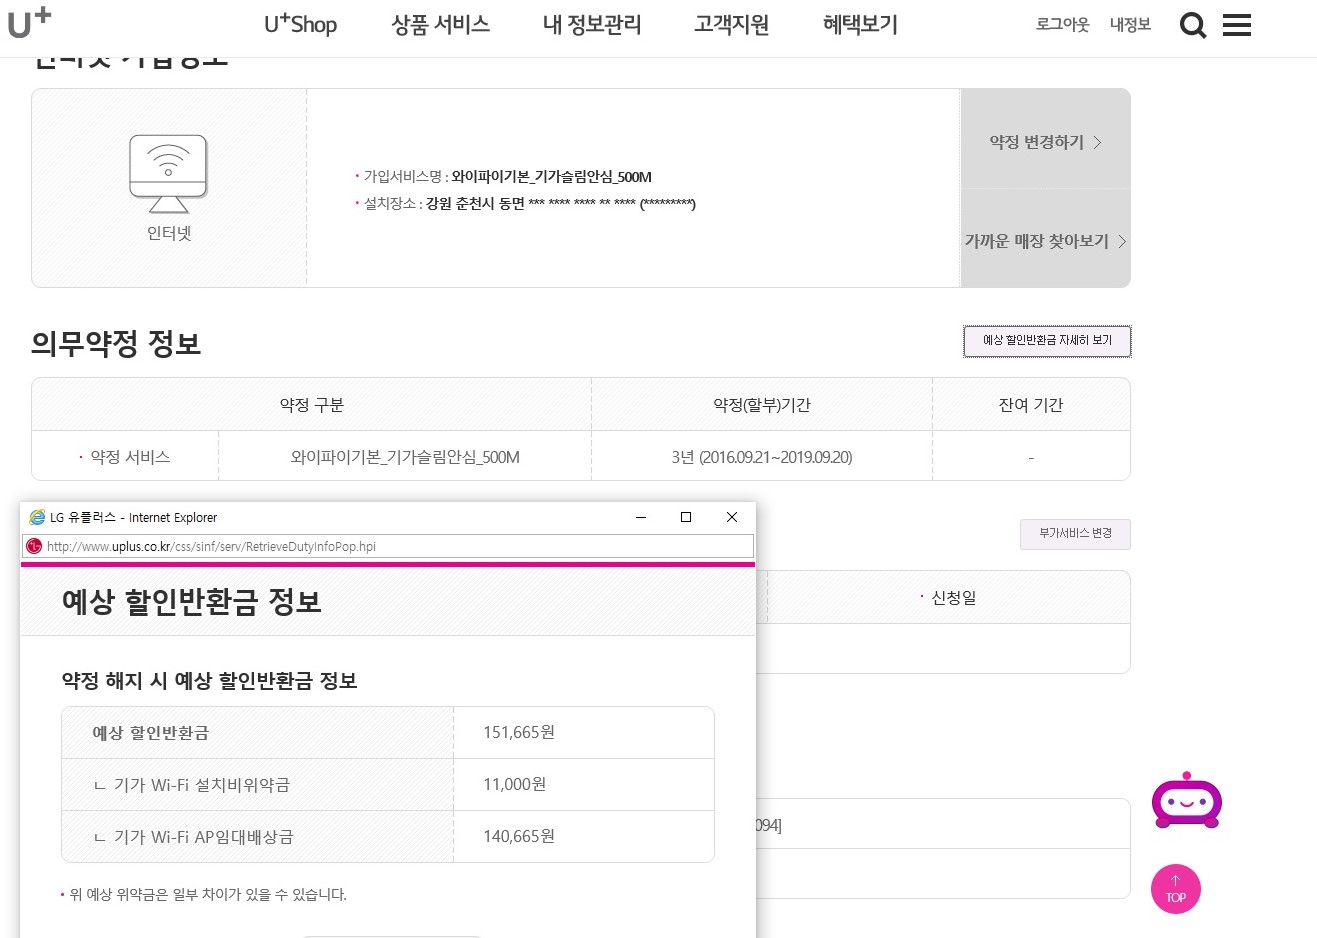Click the Internet Explorer icon in popup title

(x=37, y=517)
